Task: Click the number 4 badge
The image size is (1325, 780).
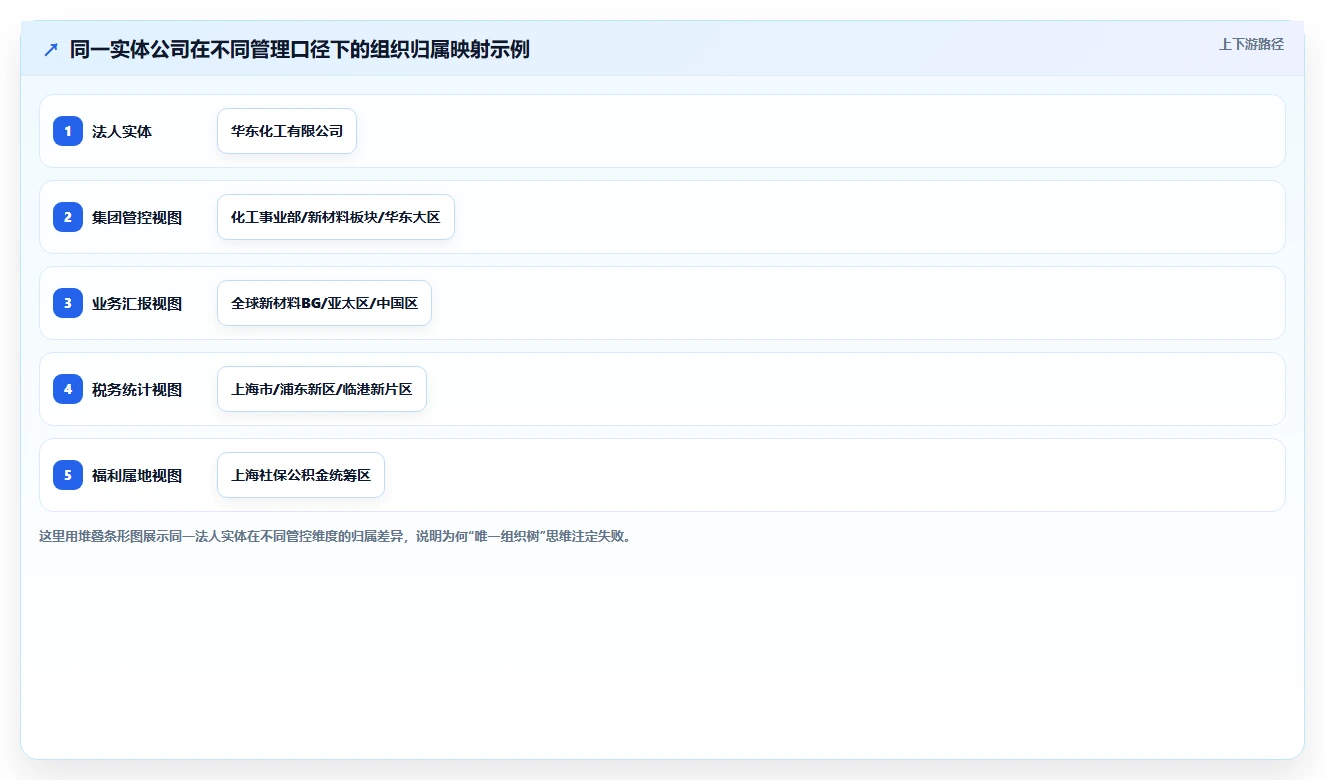Action: [x=68, y=389]
